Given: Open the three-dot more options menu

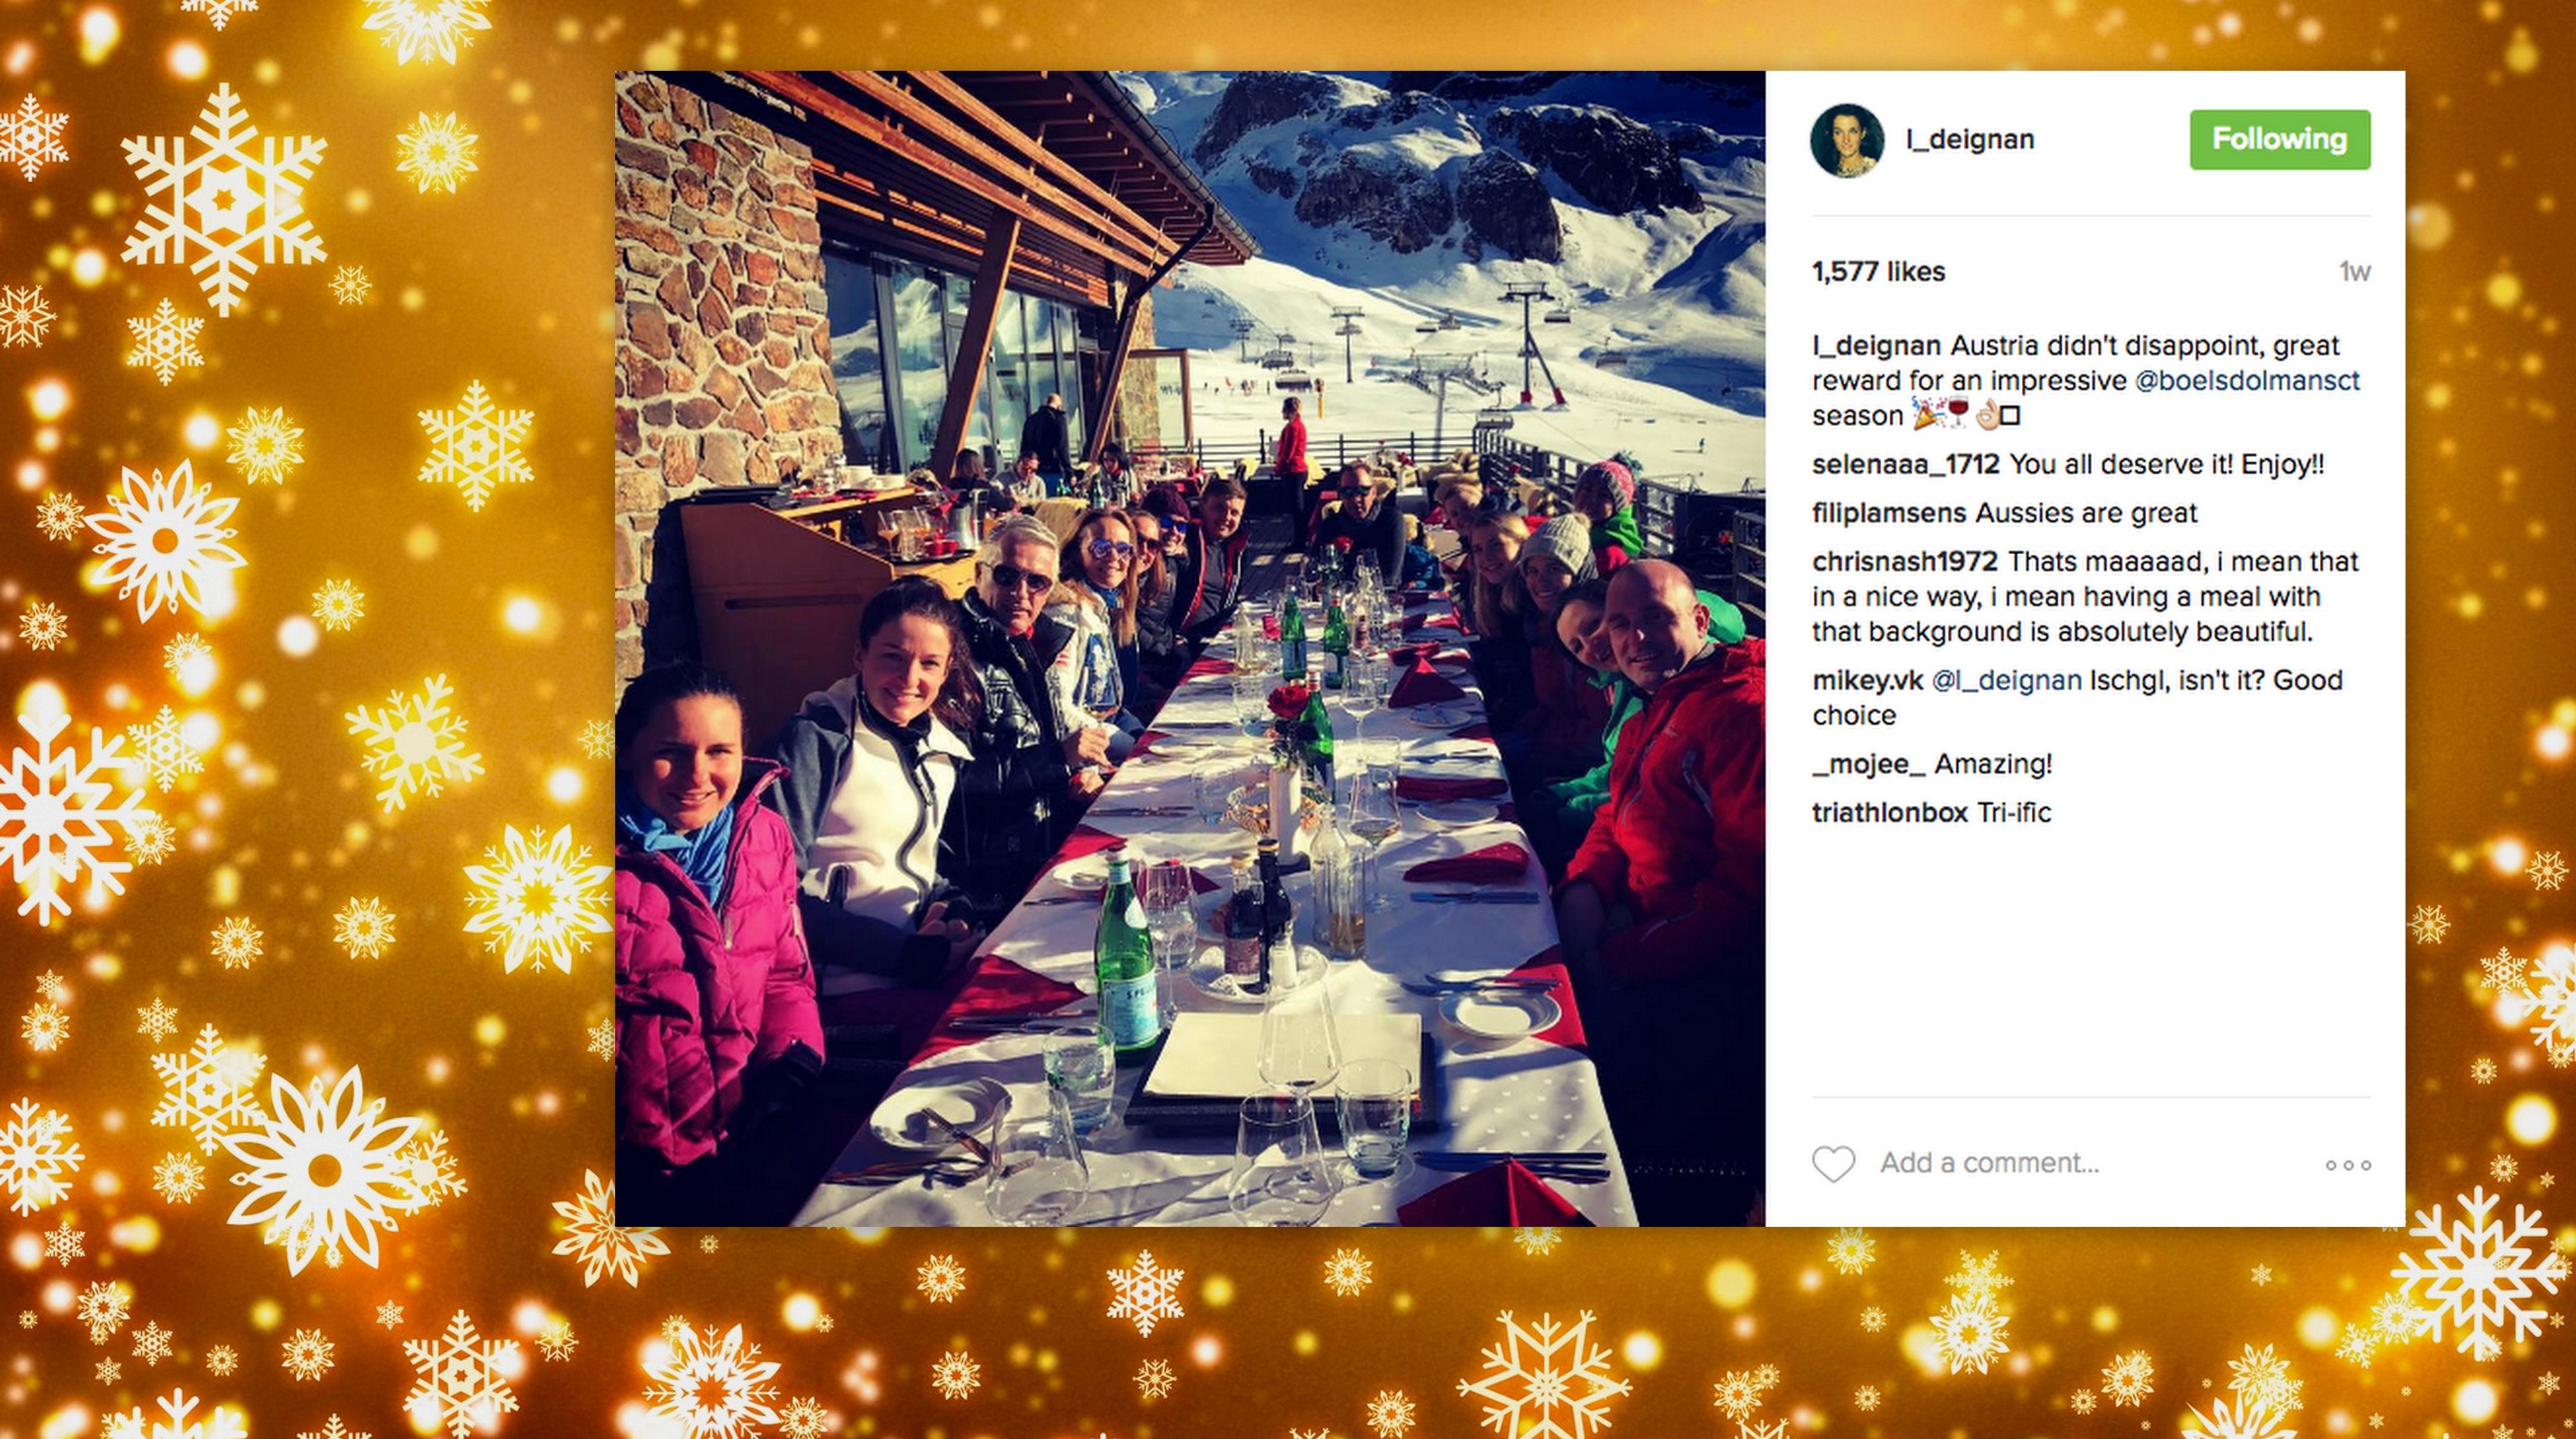Looking at the screenshot, I should click(x=2347, y=1165).
